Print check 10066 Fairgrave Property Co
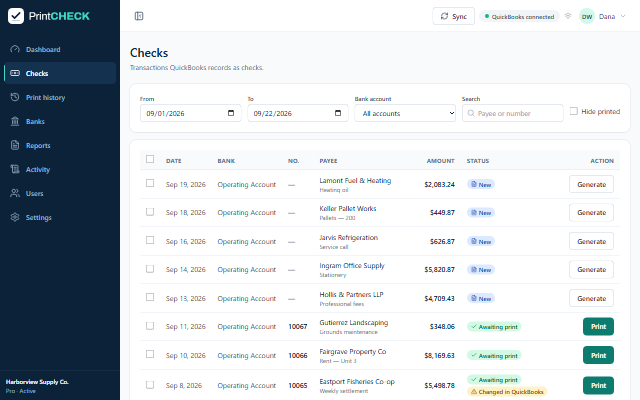 coord(598,356)
